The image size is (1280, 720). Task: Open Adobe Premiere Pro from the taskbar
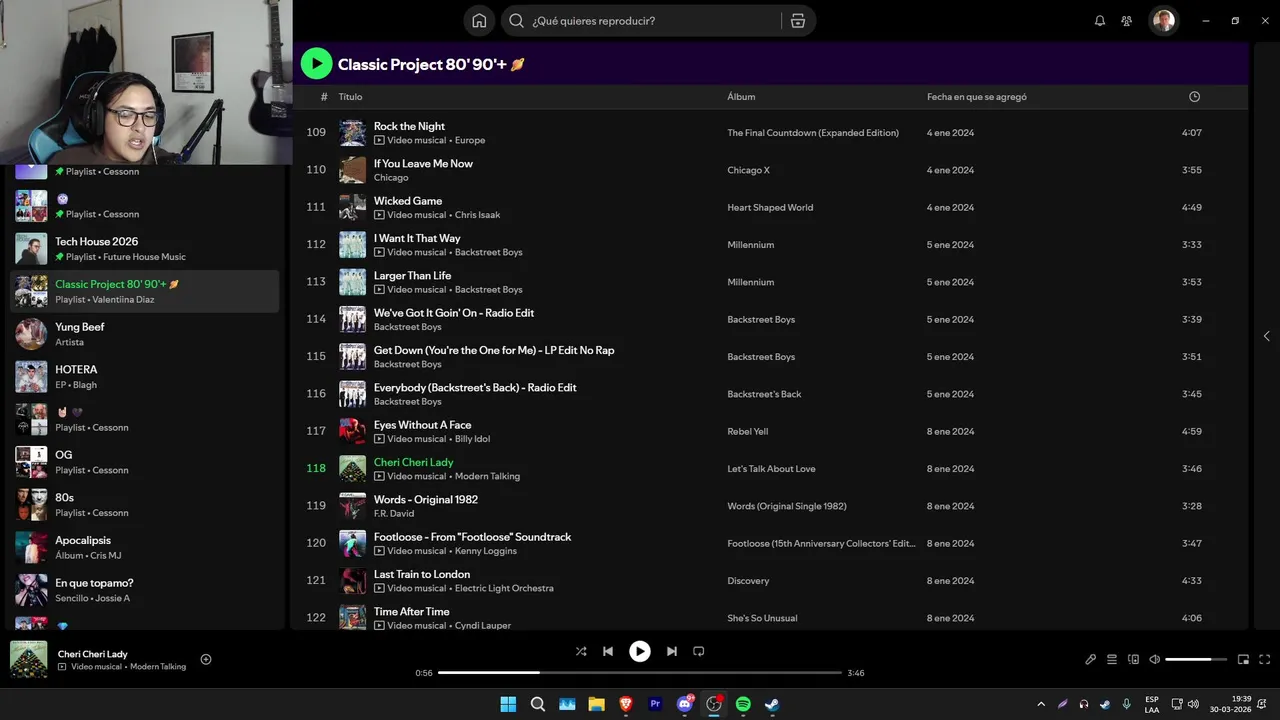[656, 704]
